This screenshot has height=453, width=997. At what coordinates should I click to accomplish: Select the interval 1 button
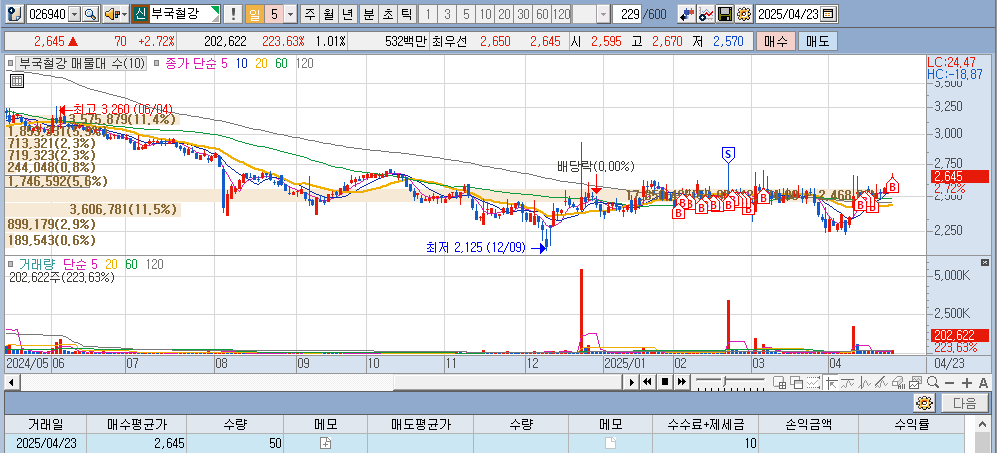pyautogui.click(x=429, y=14)
